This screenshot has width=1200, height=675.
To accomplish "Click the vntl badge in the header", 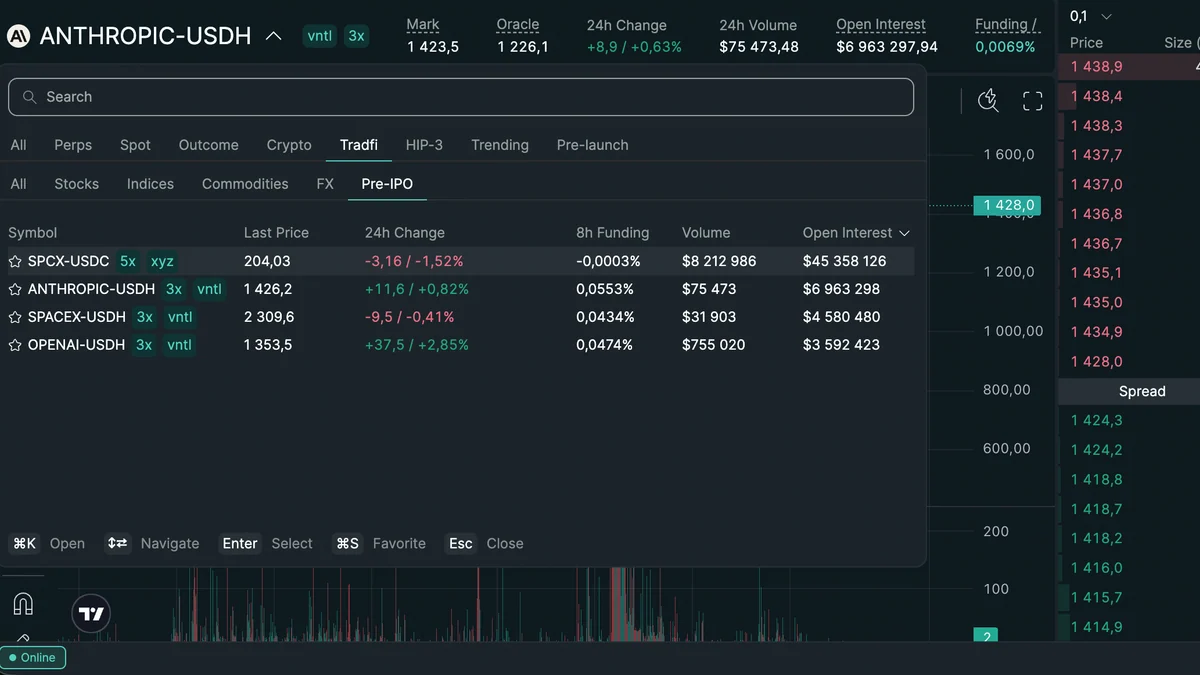I will coord(320,36).
